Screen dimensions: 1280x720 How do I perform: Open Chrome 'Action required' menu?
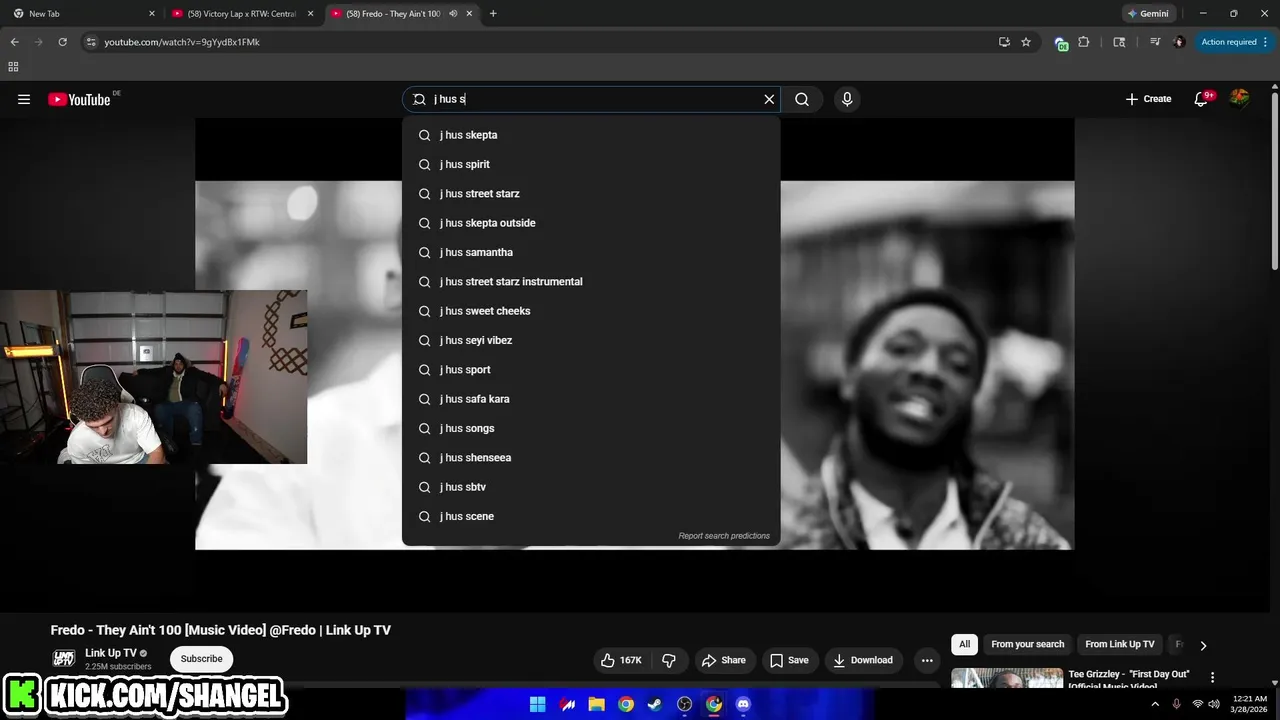pyautogui.click(x=1234, y=42)
